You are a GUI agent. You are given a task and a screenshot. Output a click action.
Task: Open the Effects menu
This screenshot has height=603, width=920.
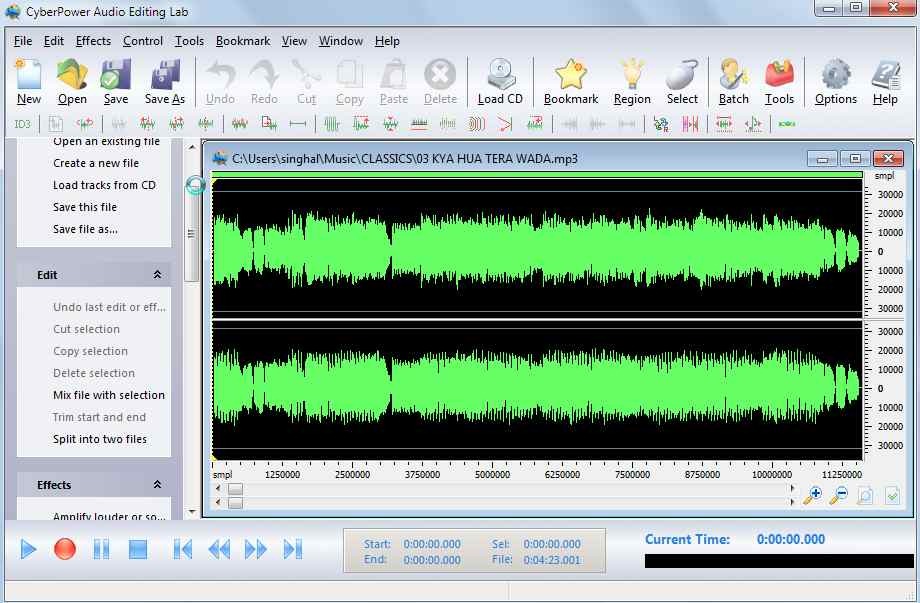93,41
